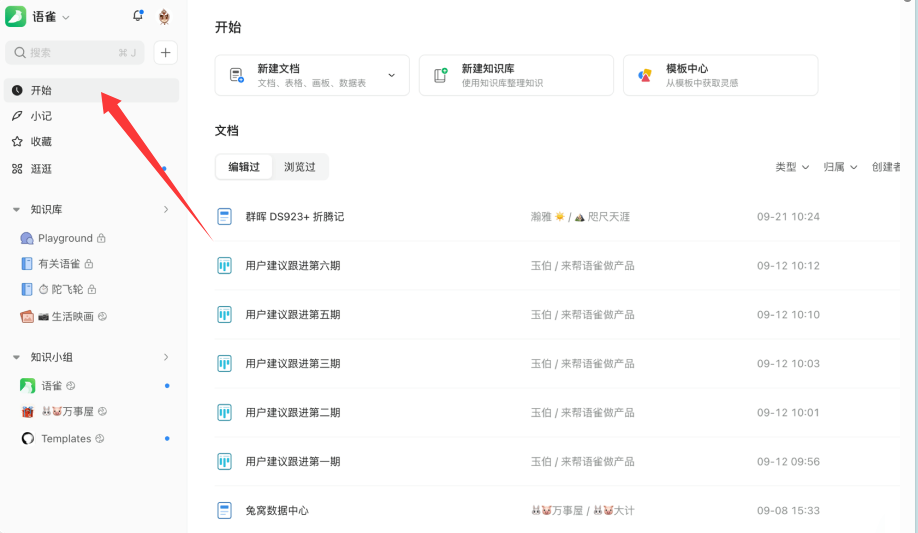Collapse the 知识库 section triangle
Screen dimensions: 918x533
pyautogui.click(x=17, y=210)
